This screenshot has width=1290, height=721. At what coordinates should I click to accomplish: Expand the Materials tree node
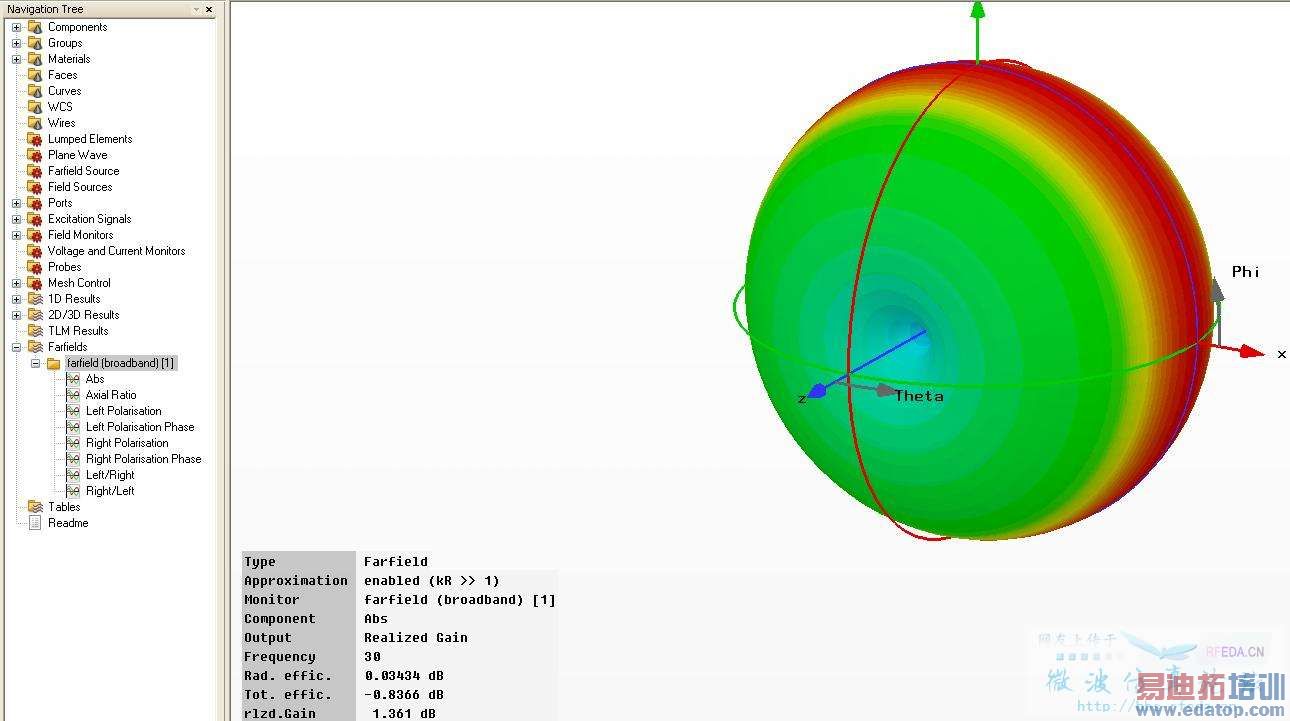pos(16,59)
